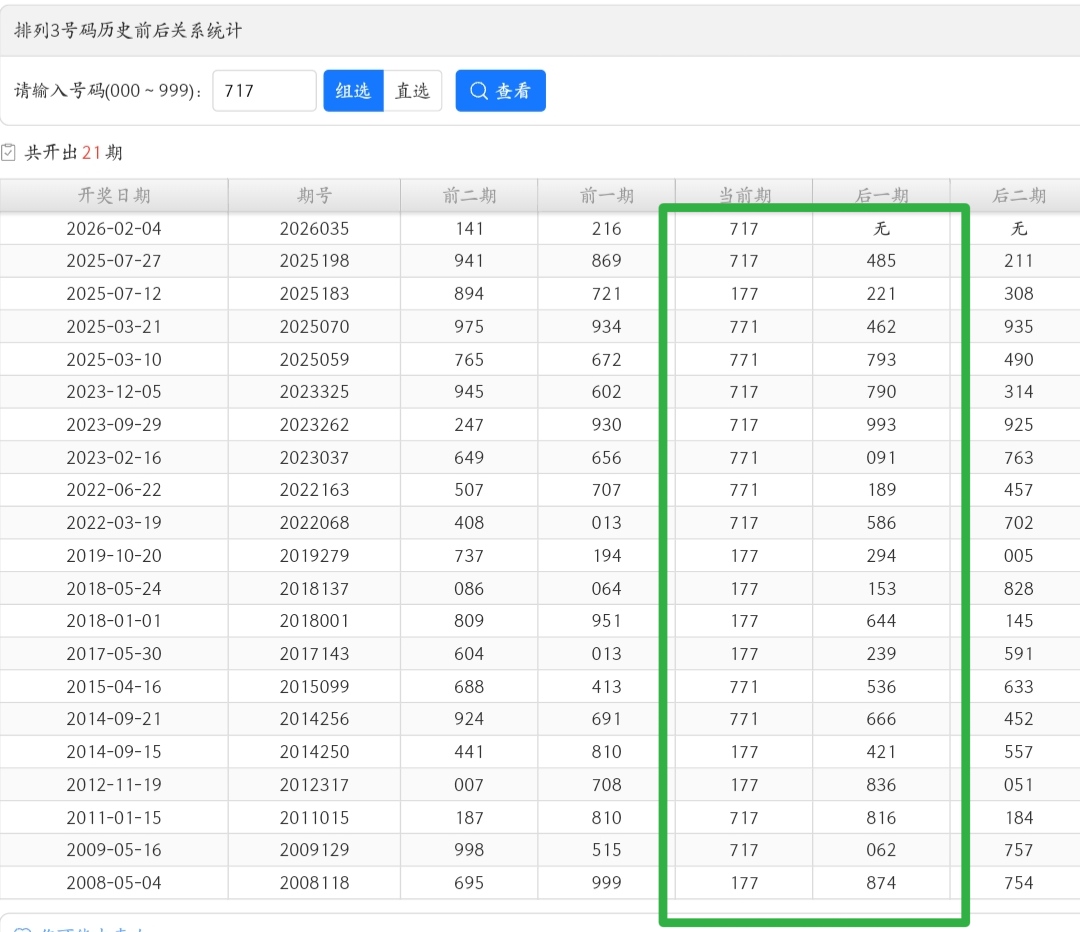Click the number input field showing 717
This screenshot has width=1080, height=932.
point(264,90)
